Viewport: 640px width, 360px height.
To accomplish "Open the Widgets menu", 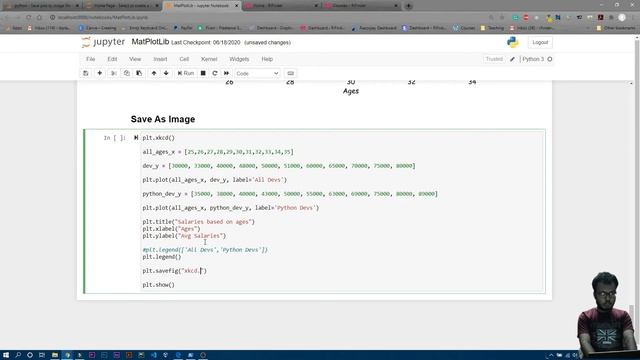I will (239, 59).
